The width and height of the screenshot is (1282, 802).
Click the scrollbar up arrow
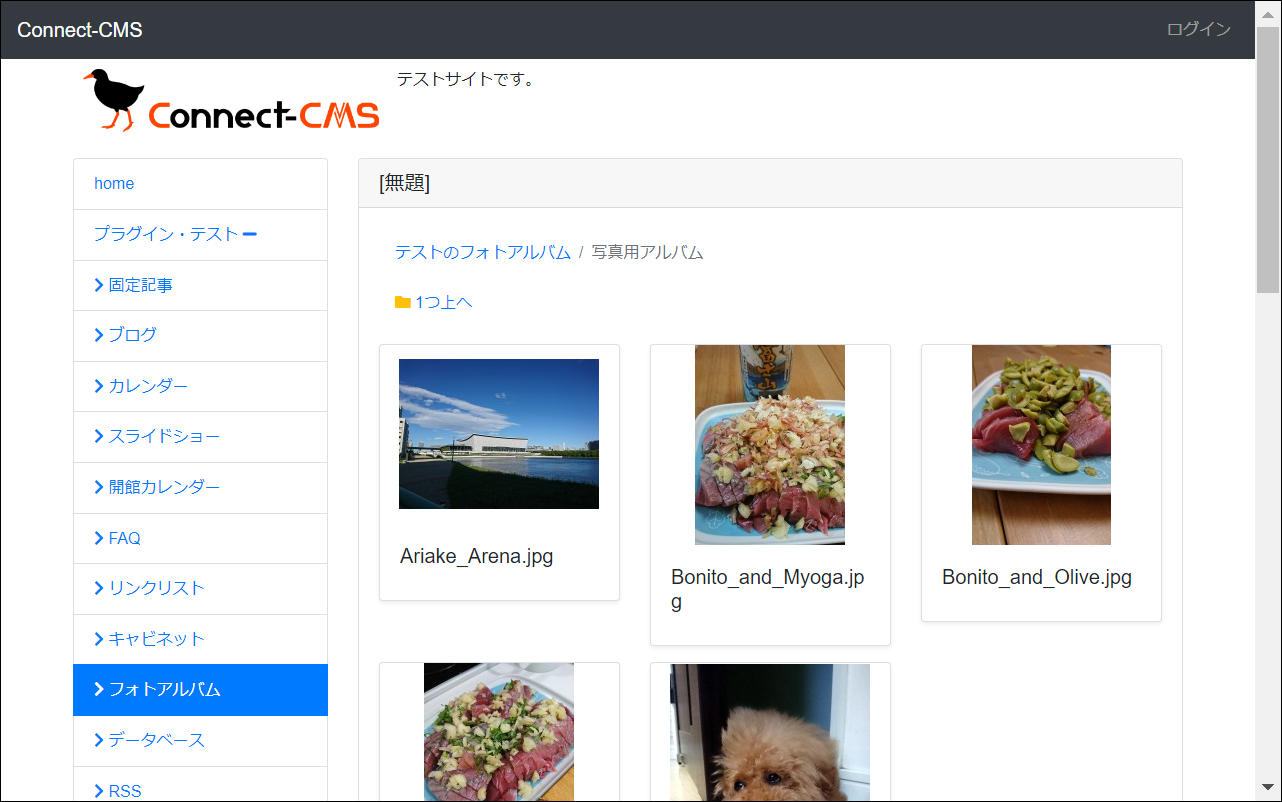click(1268, 14)
